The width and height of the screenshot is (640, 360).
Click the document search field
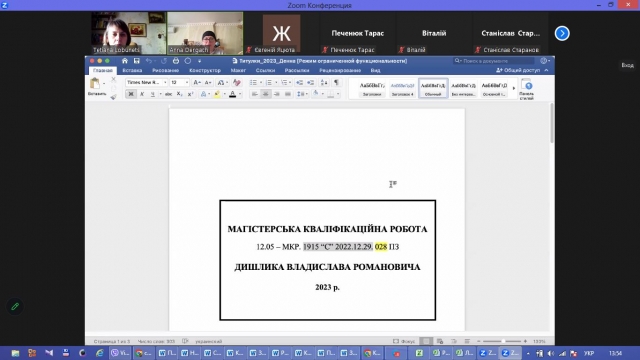[x=494, y=61]
